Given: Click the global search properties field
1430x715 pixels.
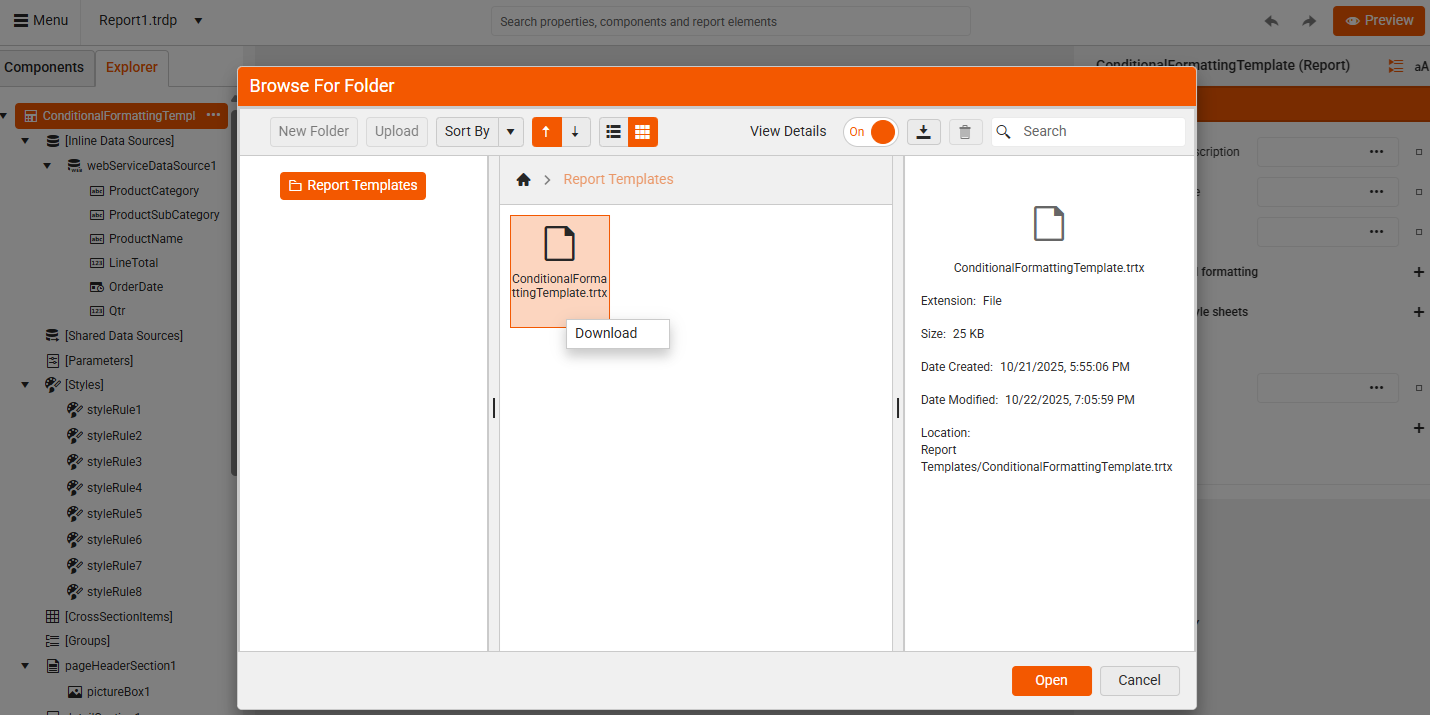Looking at the screenshot, I should 731,21.
